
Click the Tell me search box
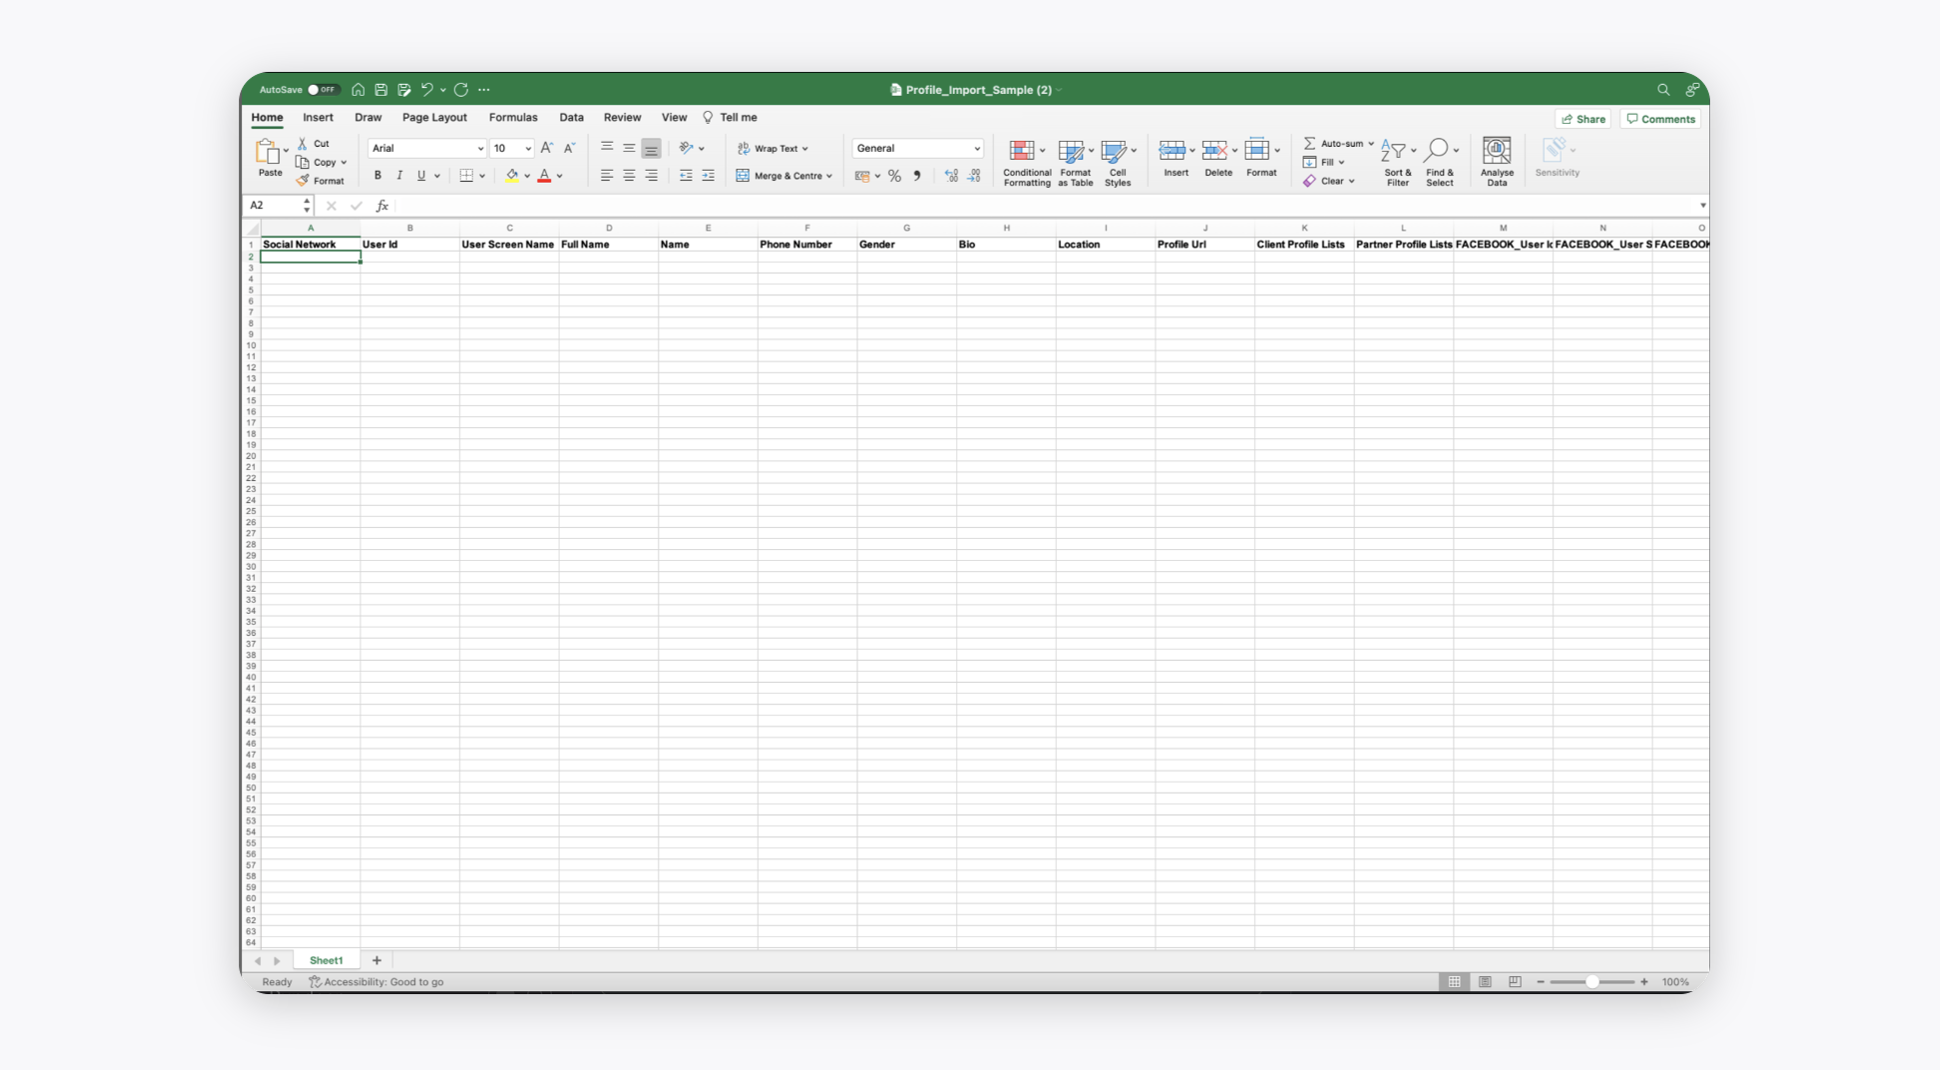click(x=730, y=118)
